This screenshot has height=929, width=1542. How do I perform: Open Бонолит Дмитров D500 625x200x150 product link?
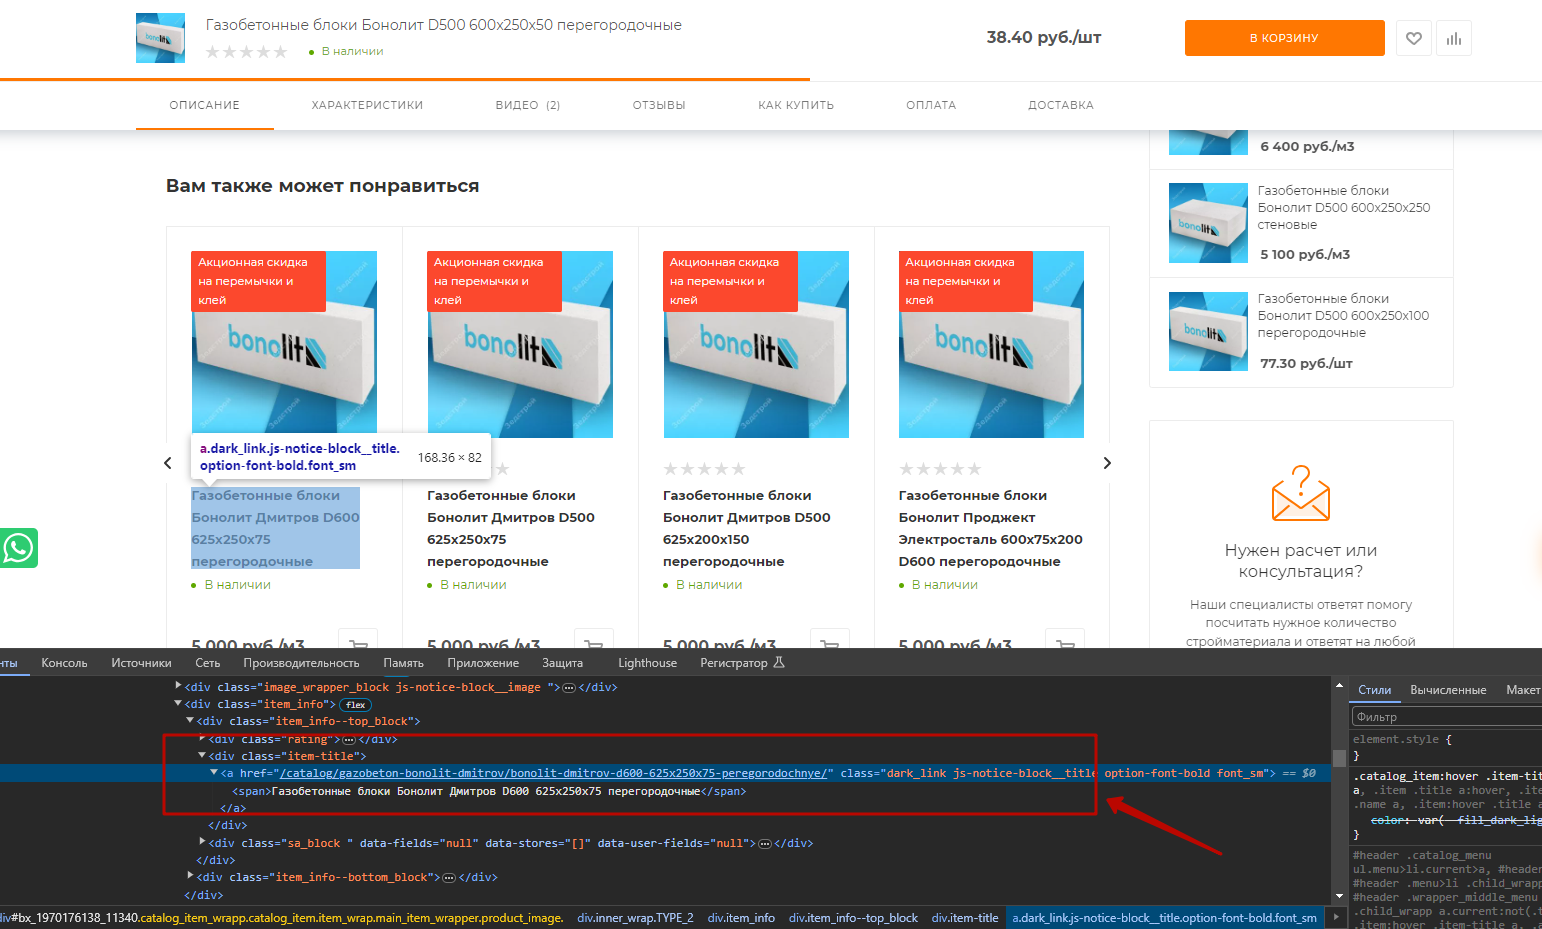746,528
